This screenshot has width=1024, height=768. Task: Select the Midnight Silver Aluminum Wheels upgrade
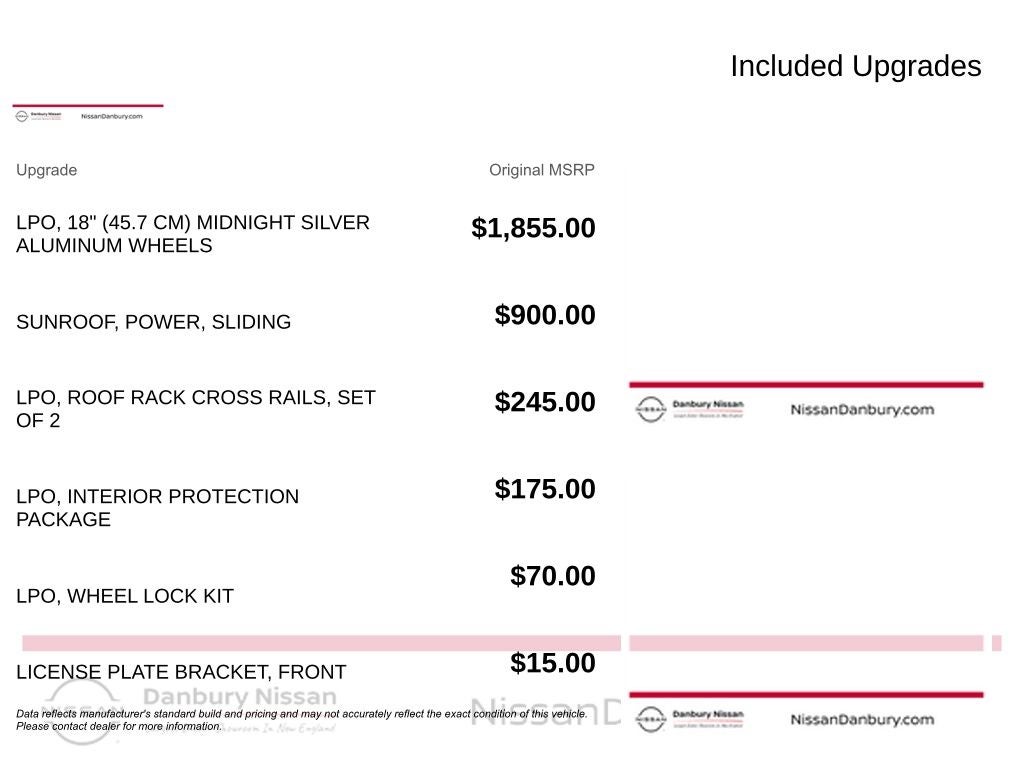point(193,234)
